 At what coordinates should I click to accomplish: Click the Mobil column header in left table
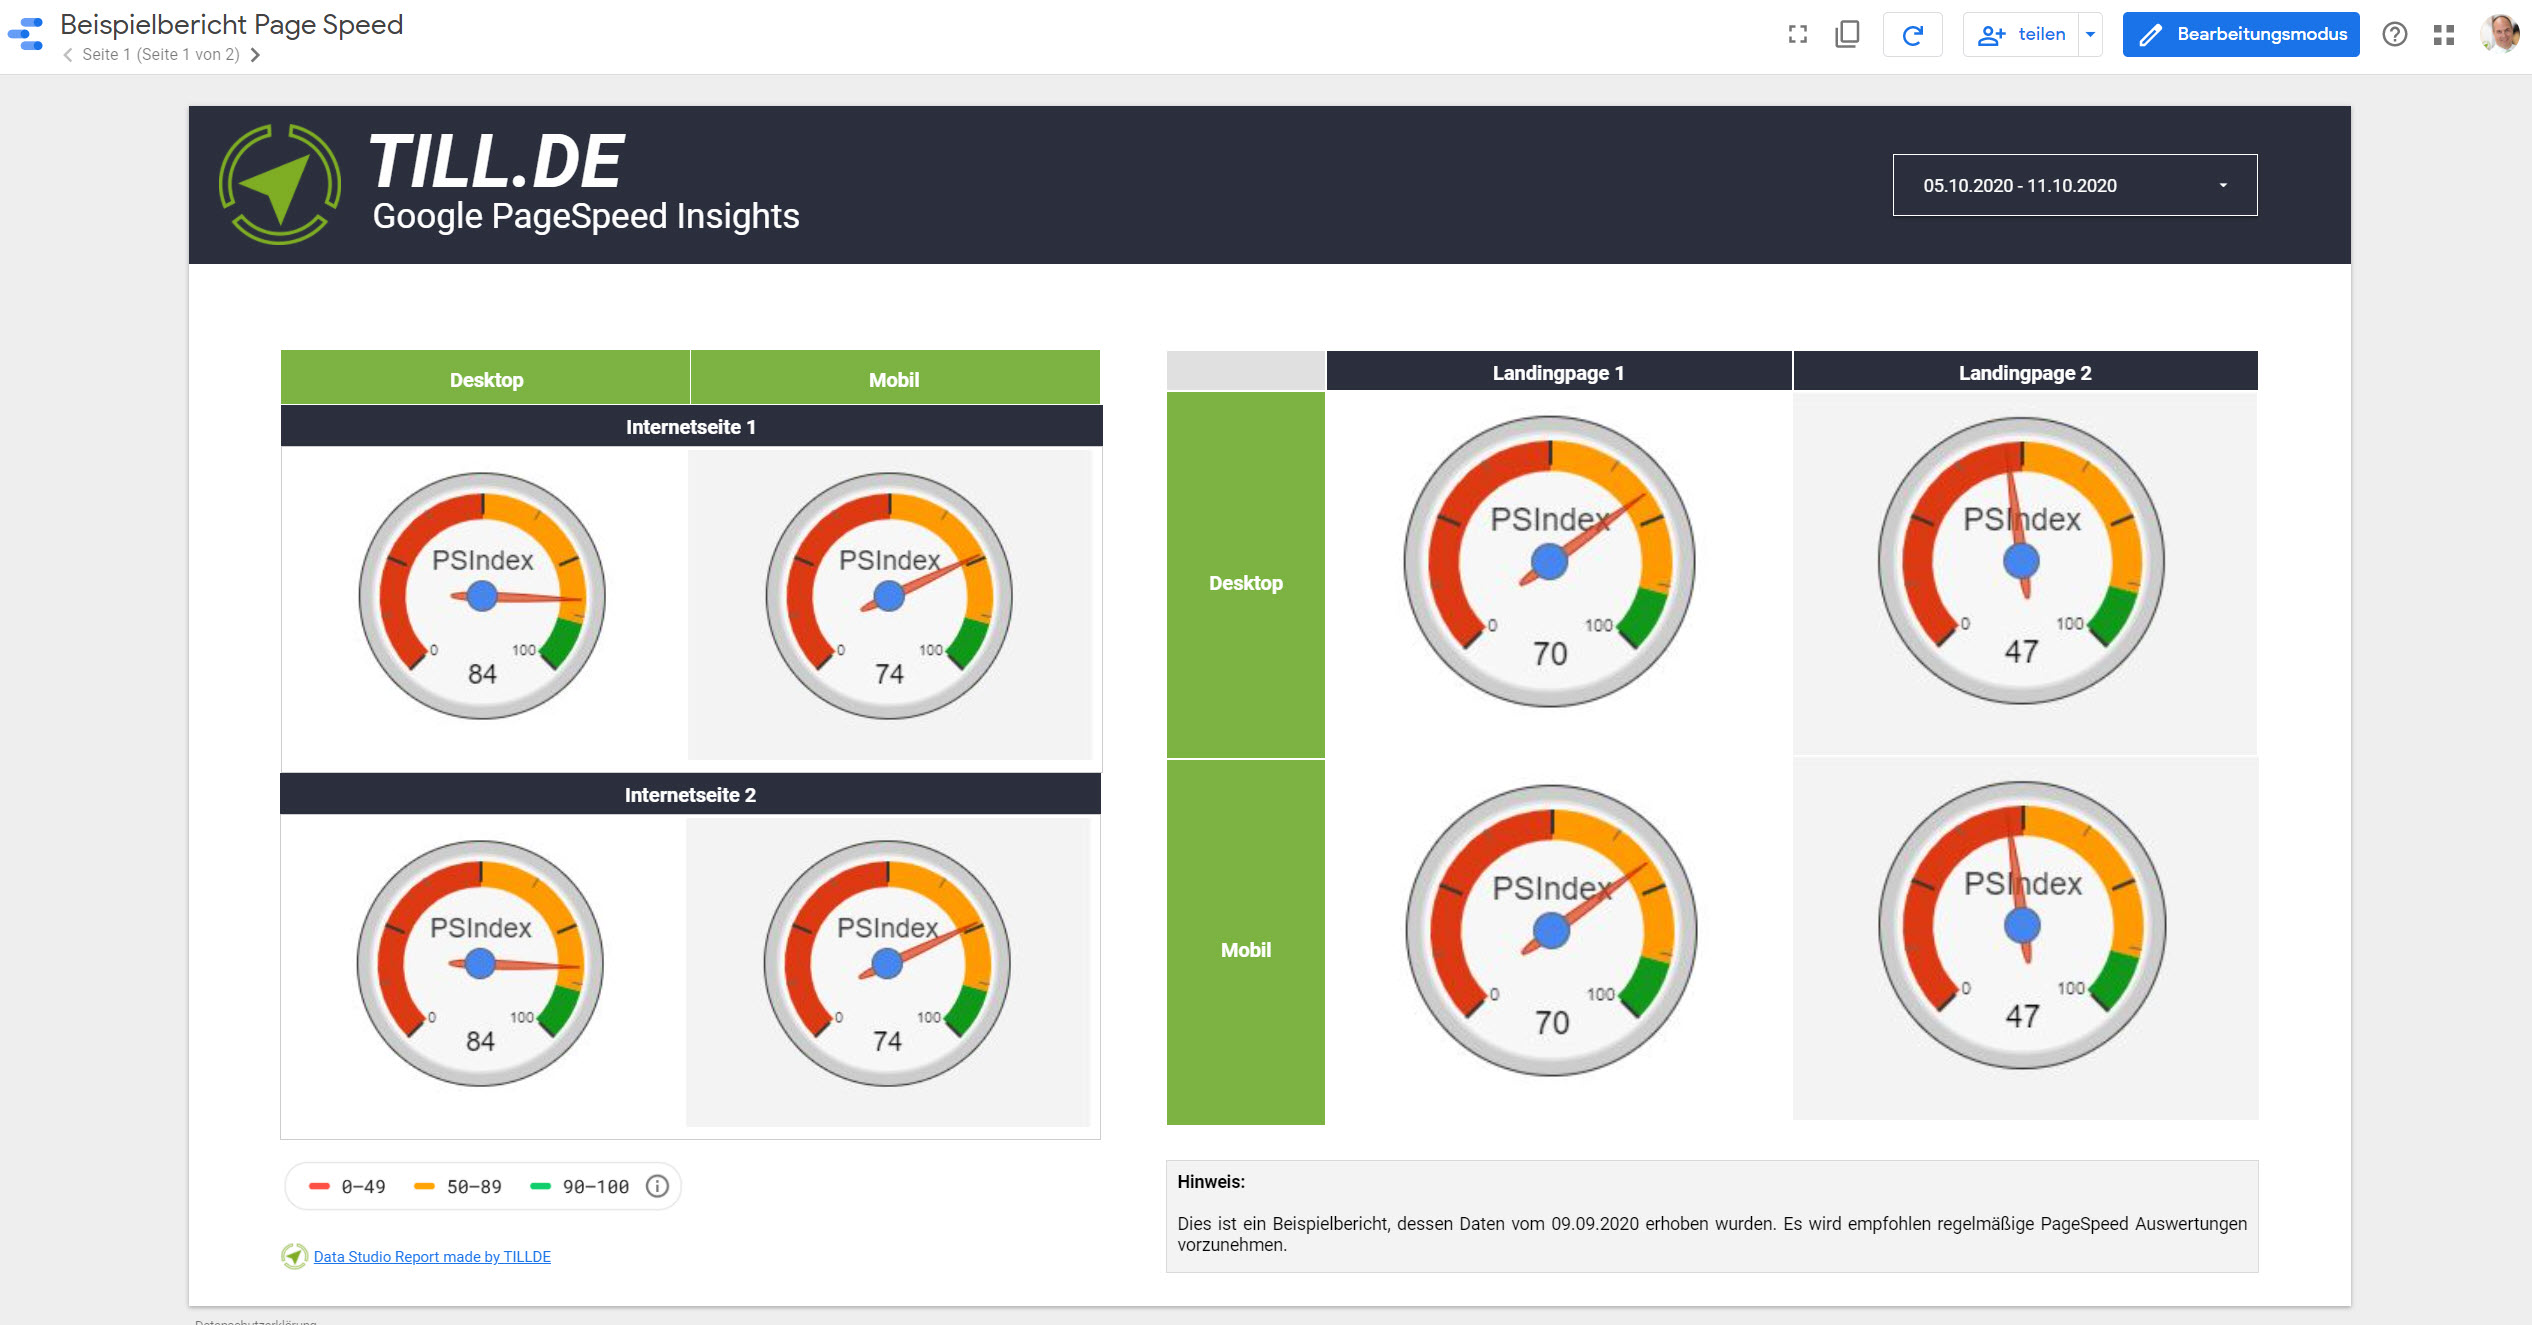pos(894,378)
